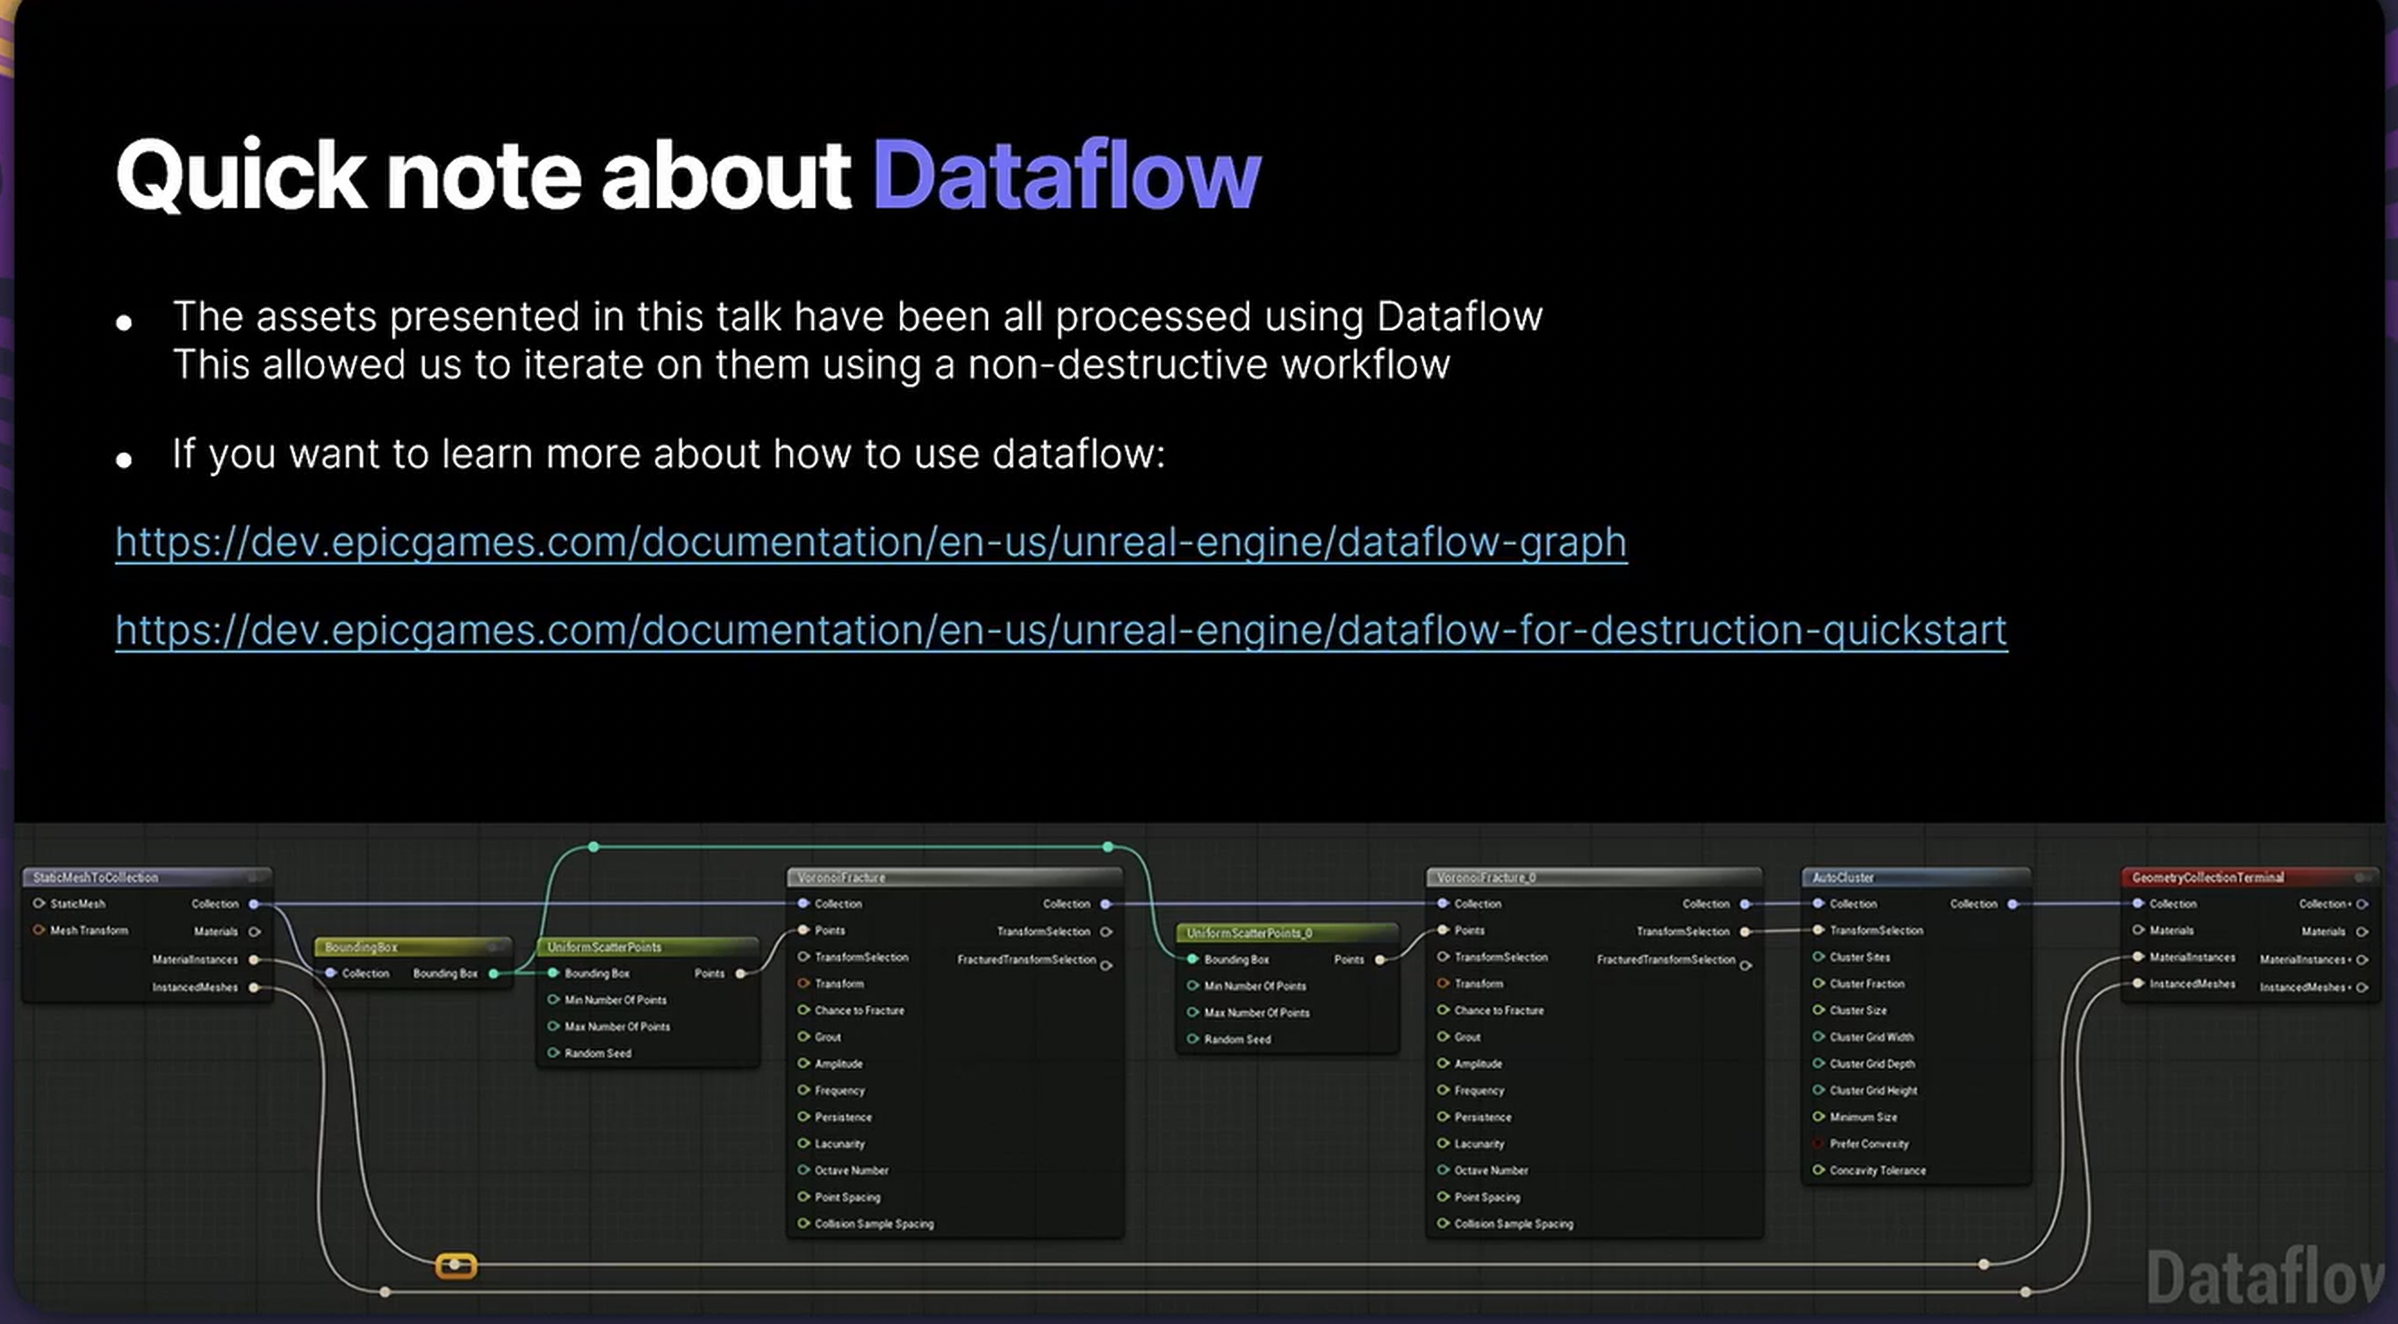Click Collection input pin on BoundingBox node
The width and height of the screenshot is (2398, 1324).
click(330, 973)
